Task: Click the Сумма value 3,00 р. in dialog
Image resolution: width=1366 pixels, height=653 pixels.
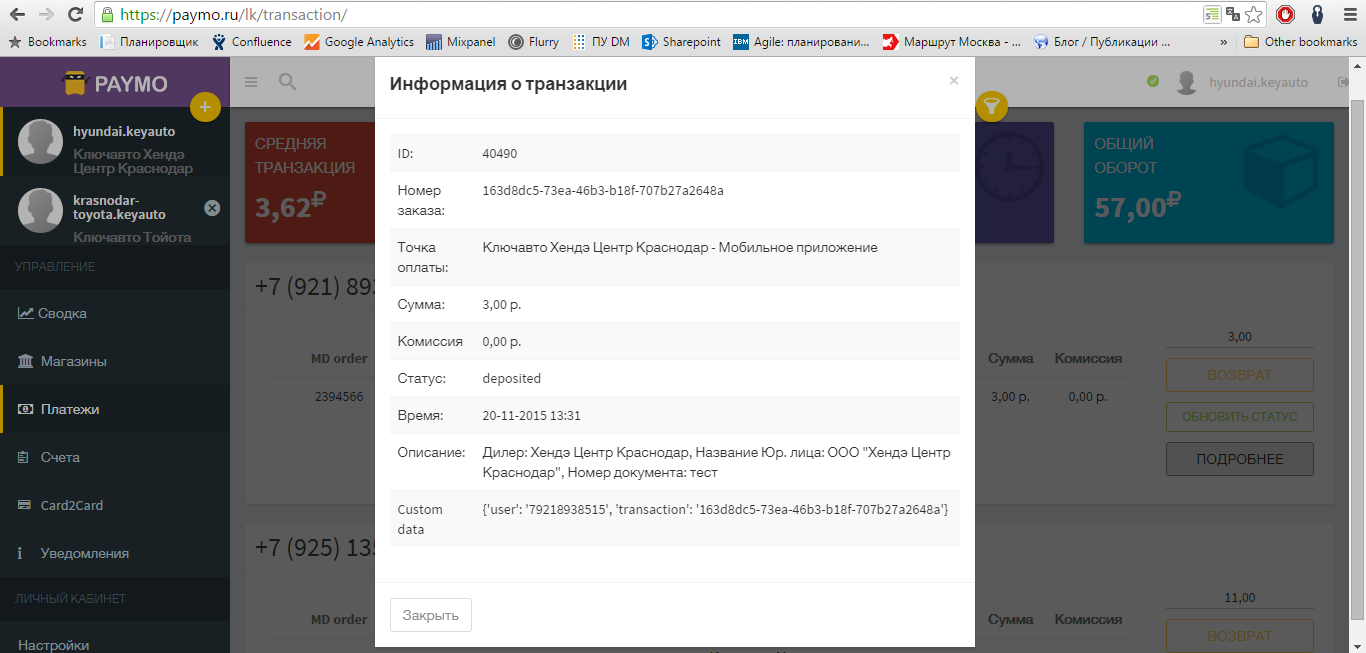Action: click(x=502, y=304)
